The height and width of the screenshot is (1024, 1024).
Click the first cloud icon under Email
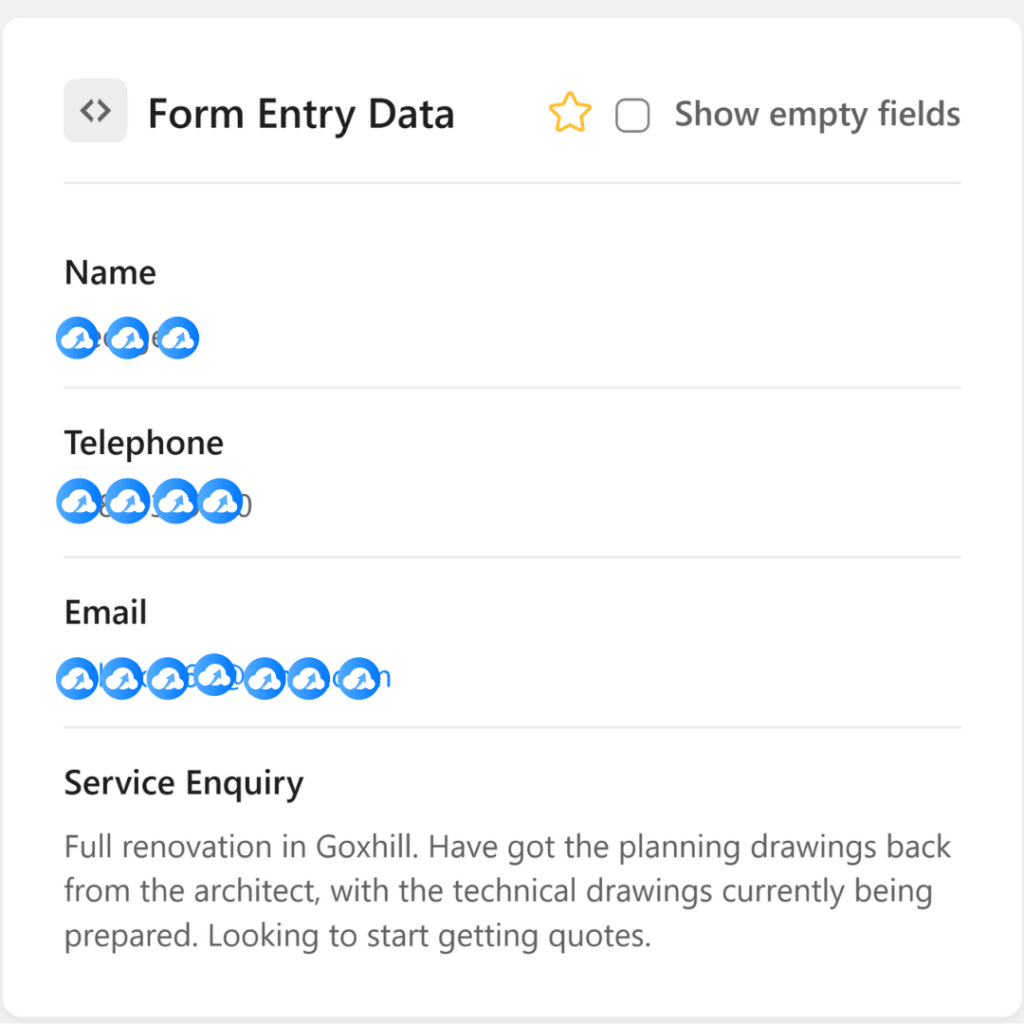[78, 679]
